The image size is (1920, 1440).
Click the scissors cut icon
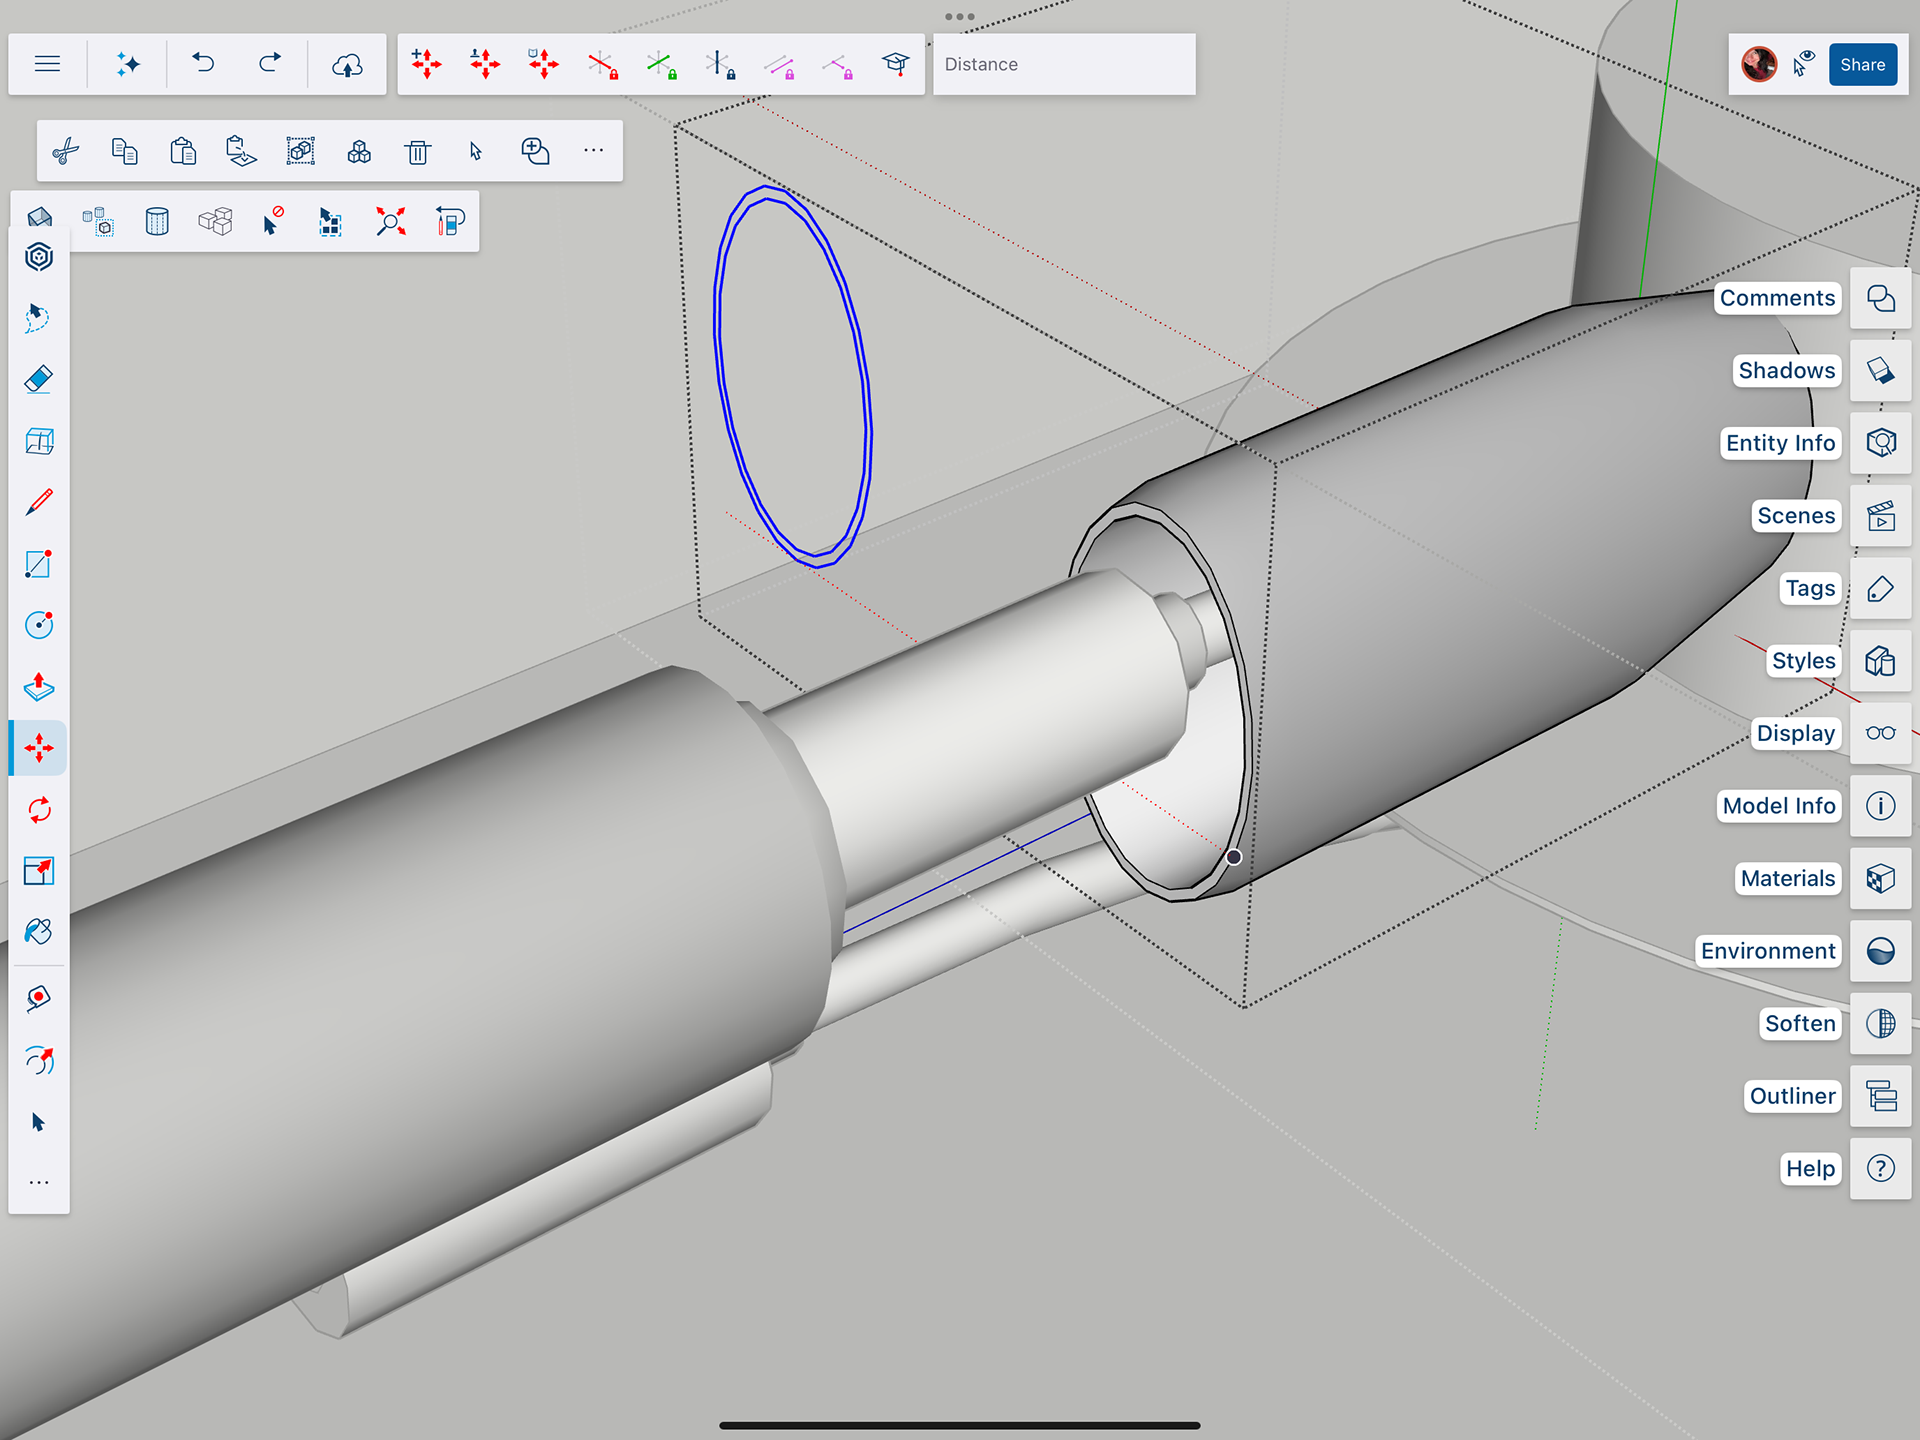point(66,151)
